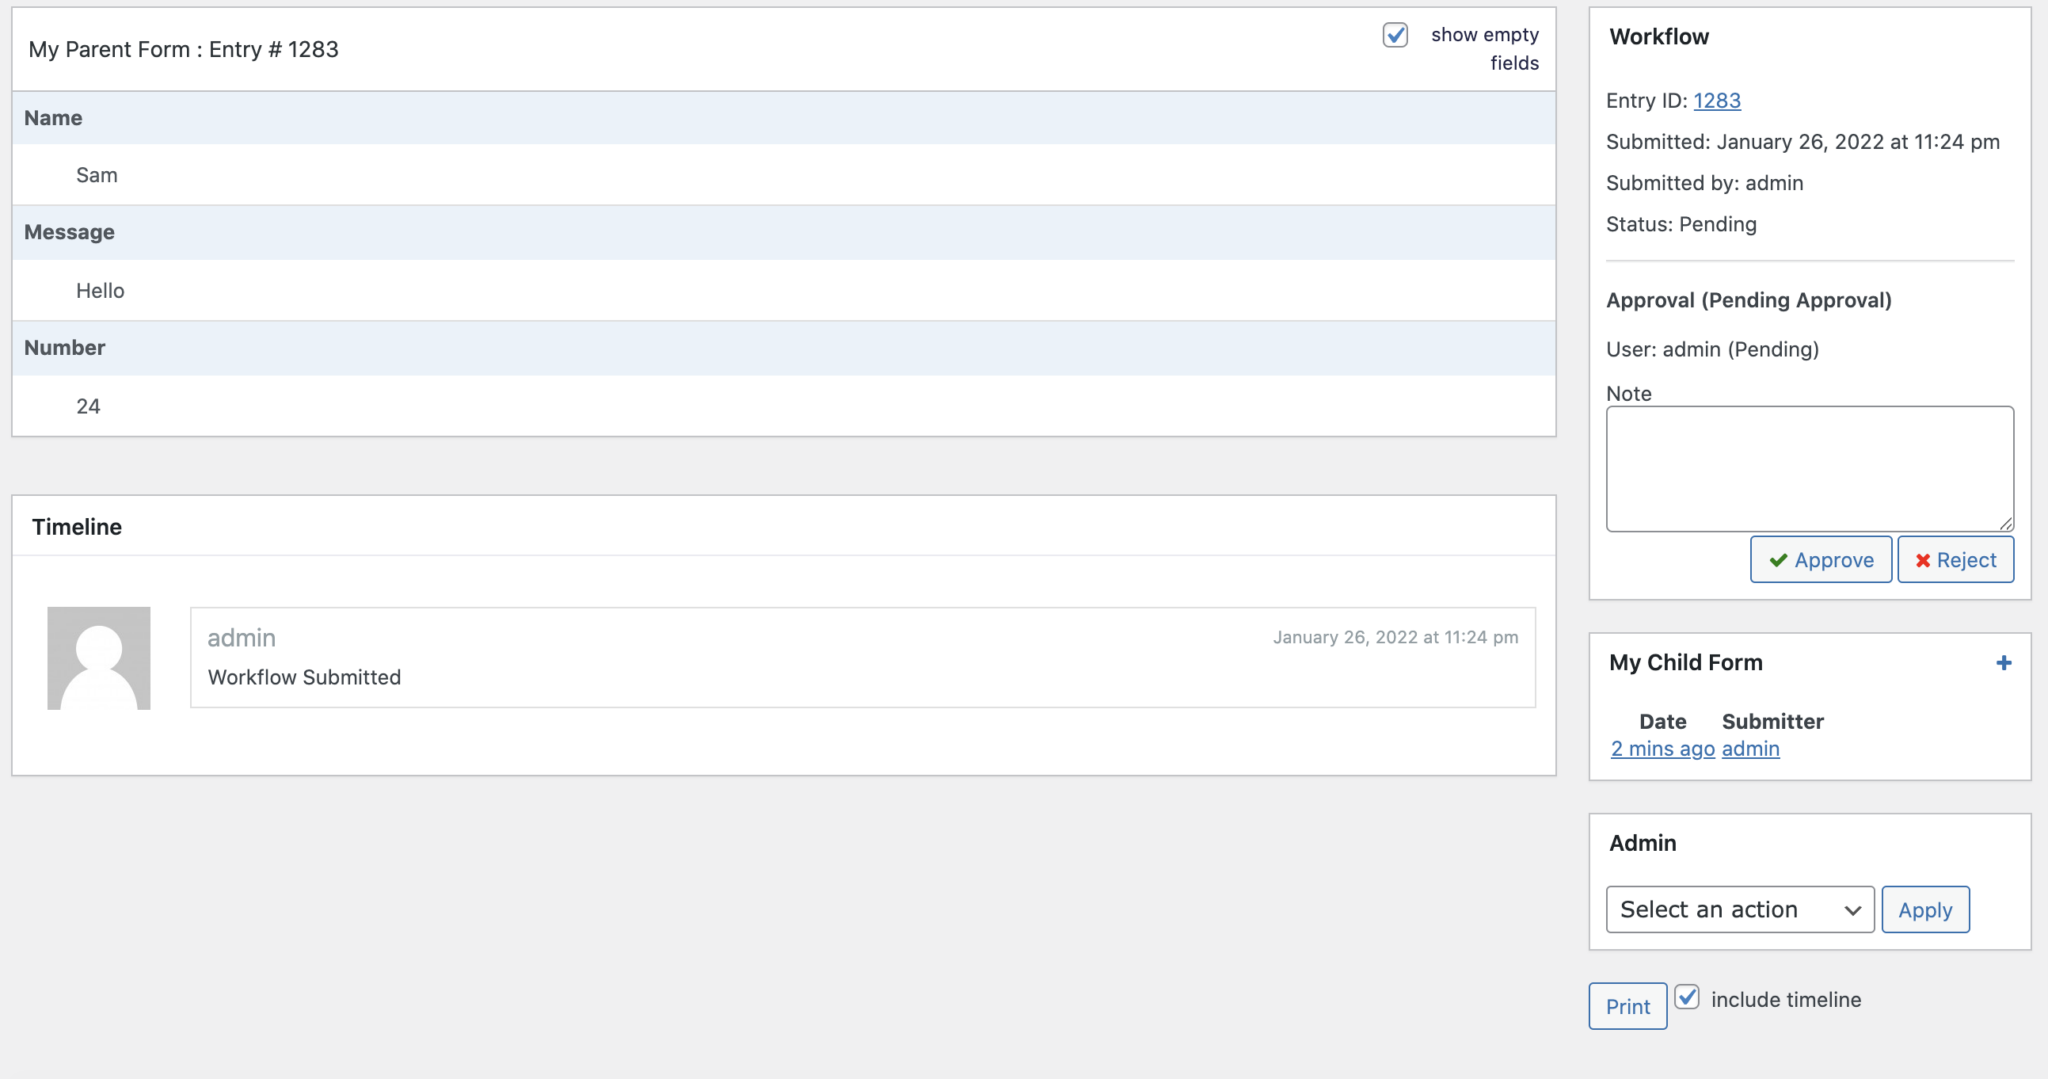
Task: Click the My Child Form panel title
Action: point(1685,663)
